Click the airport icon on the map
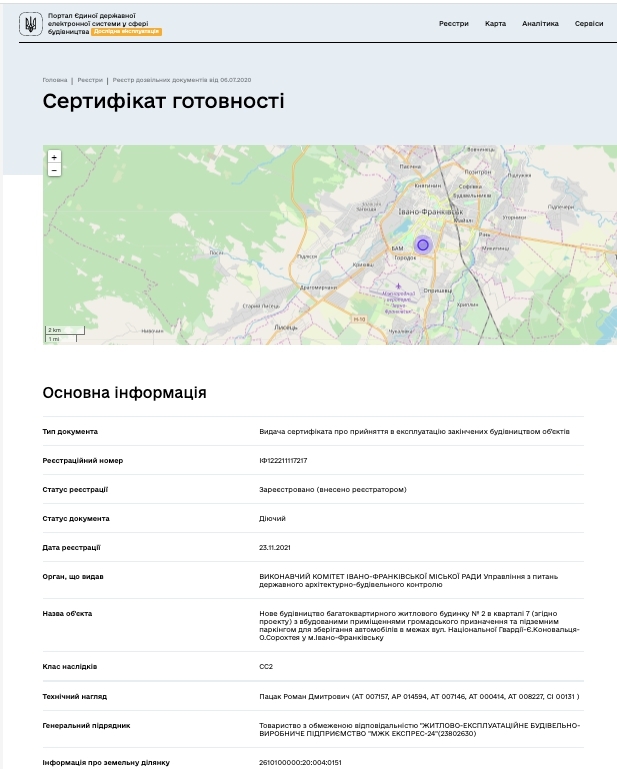This screenshot has height=769, width=617. pos(398,285)
